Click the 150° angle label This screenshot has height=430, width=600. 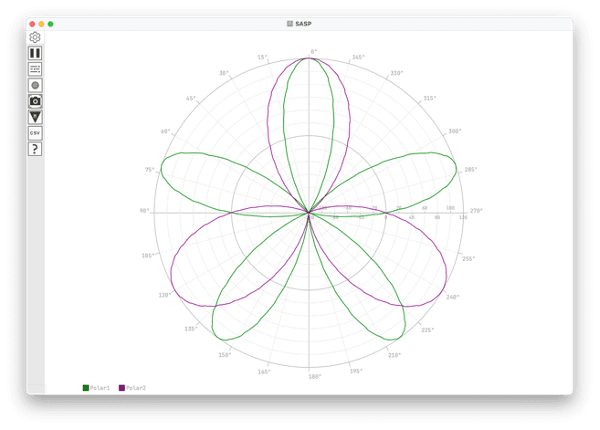[225, 355]
